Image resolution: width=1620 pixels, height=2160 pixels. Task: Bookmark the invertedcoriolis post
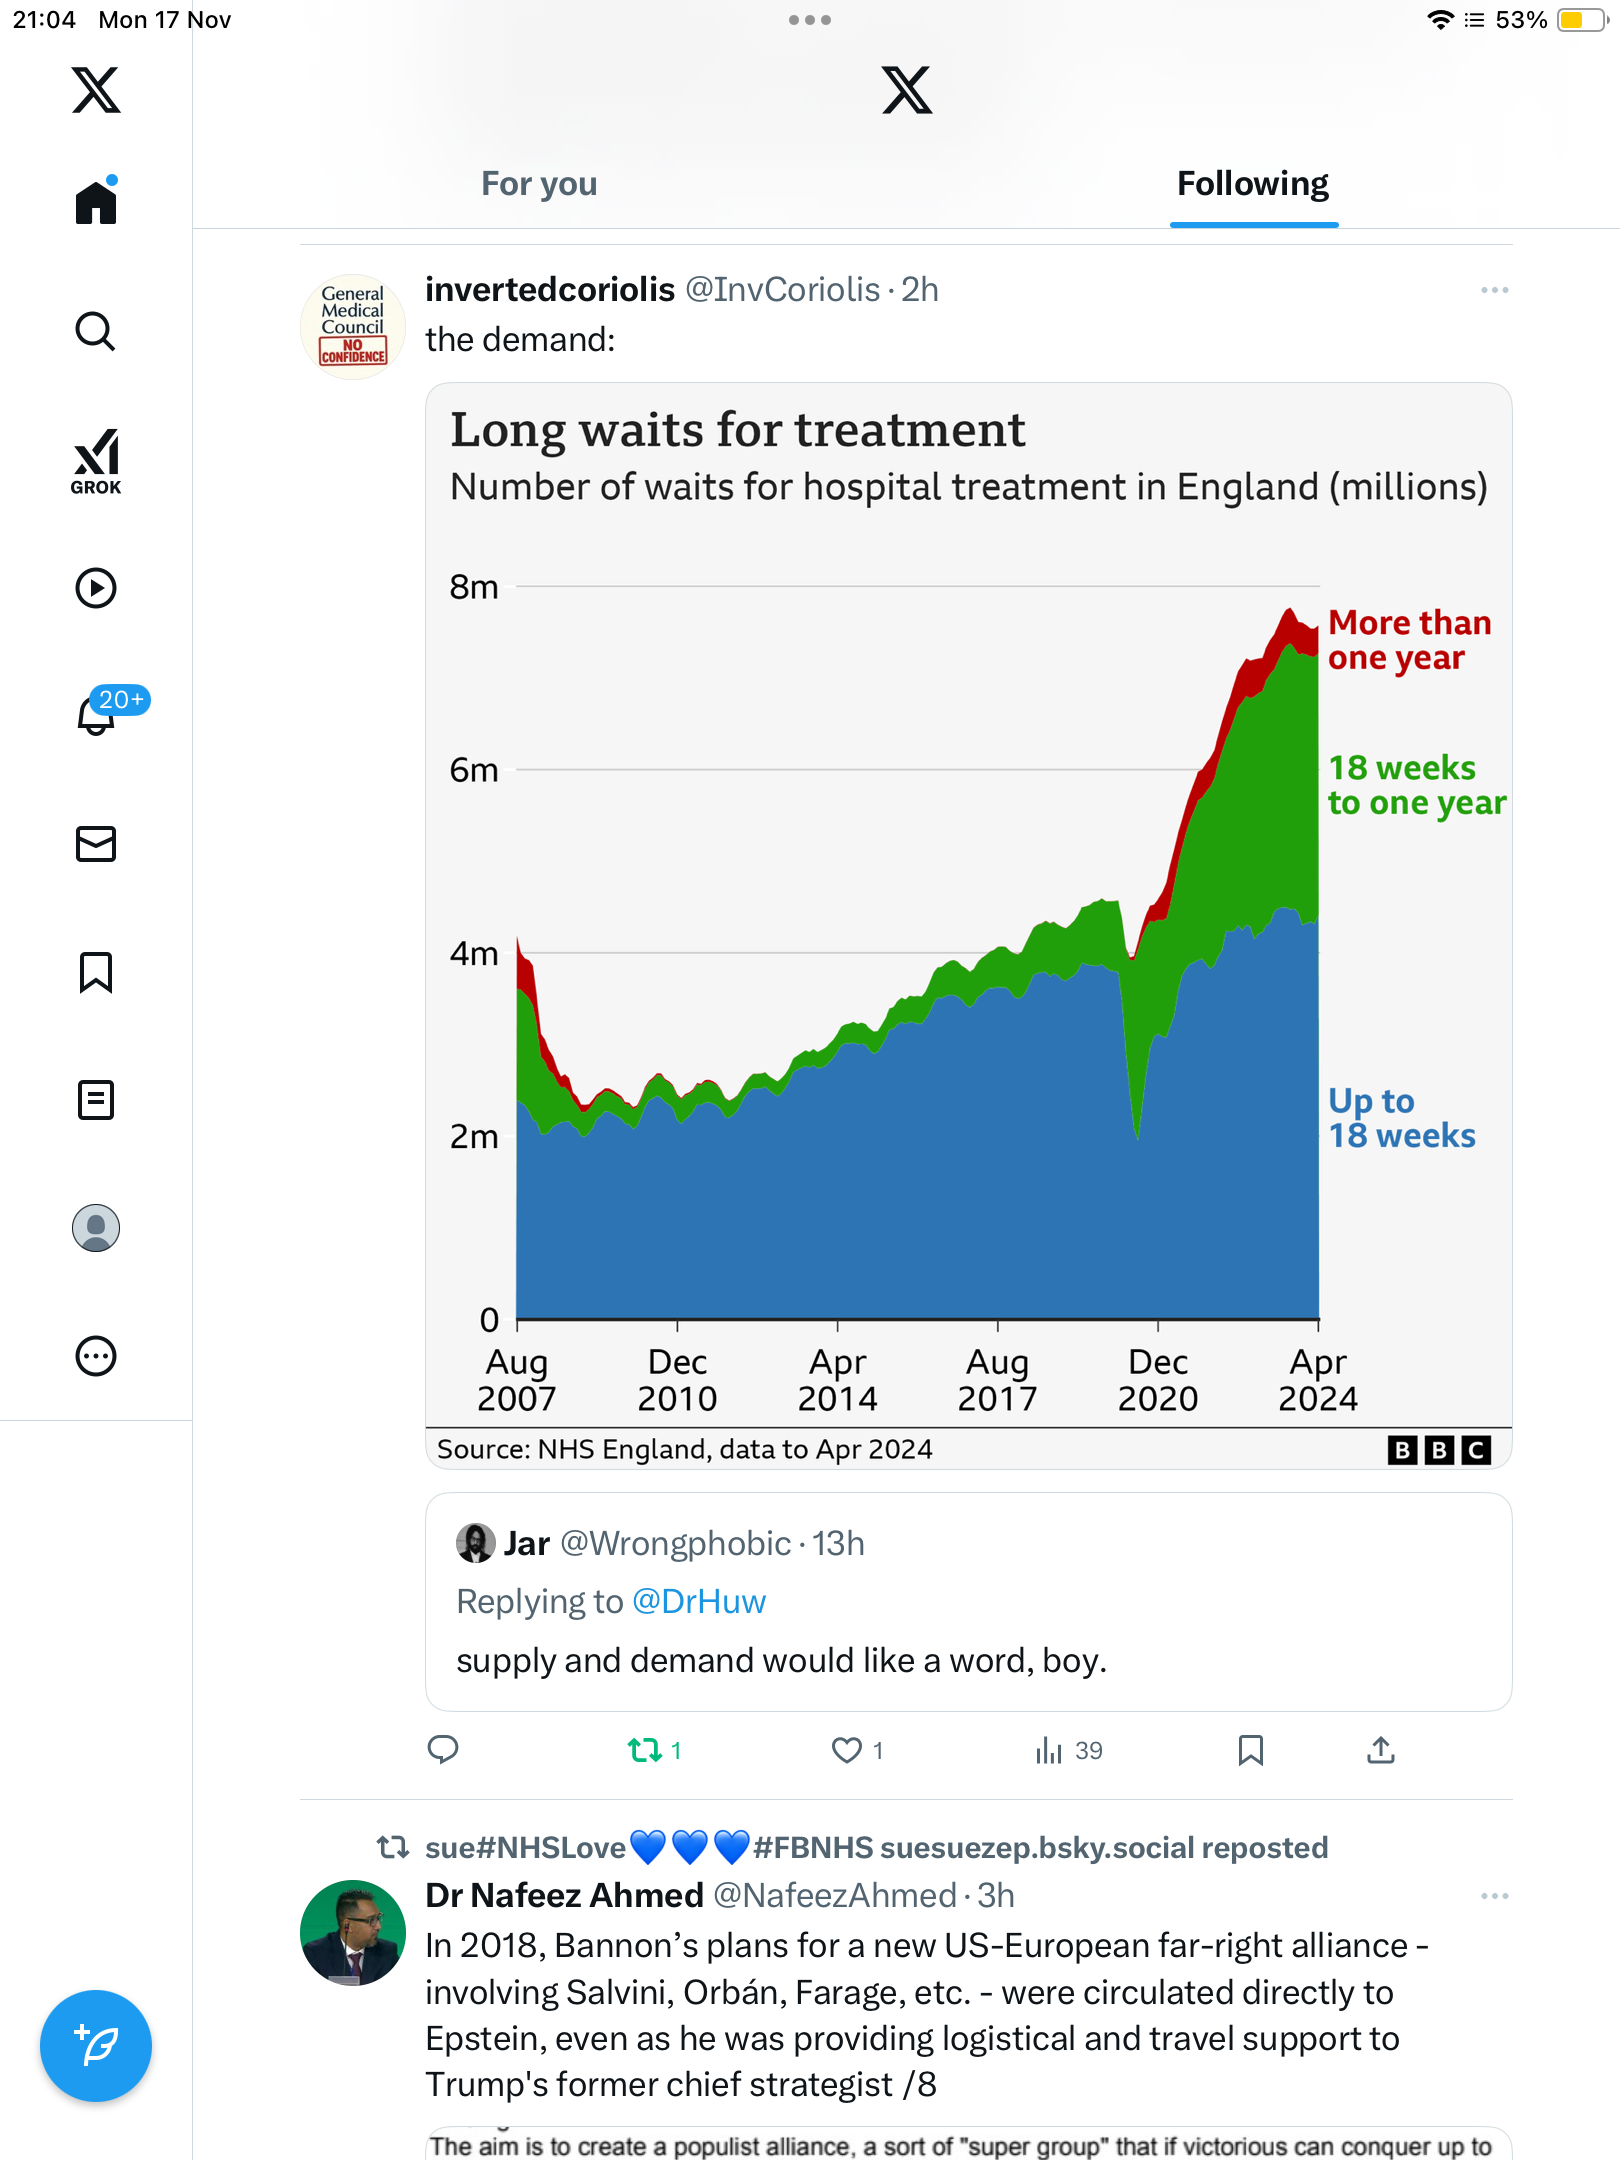pos(1250,1750)
